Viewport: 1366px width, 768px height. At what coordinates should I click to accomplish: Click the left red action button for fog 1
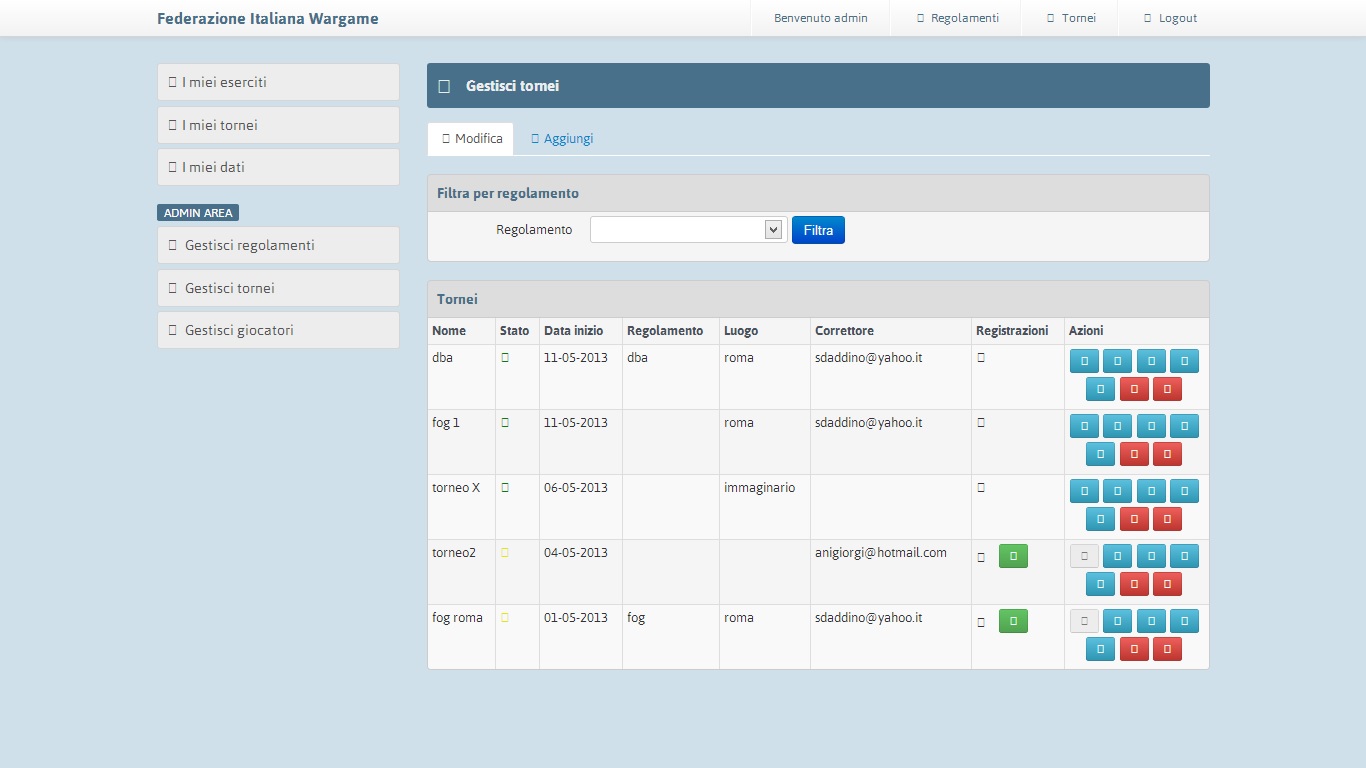pos(1133,454)
